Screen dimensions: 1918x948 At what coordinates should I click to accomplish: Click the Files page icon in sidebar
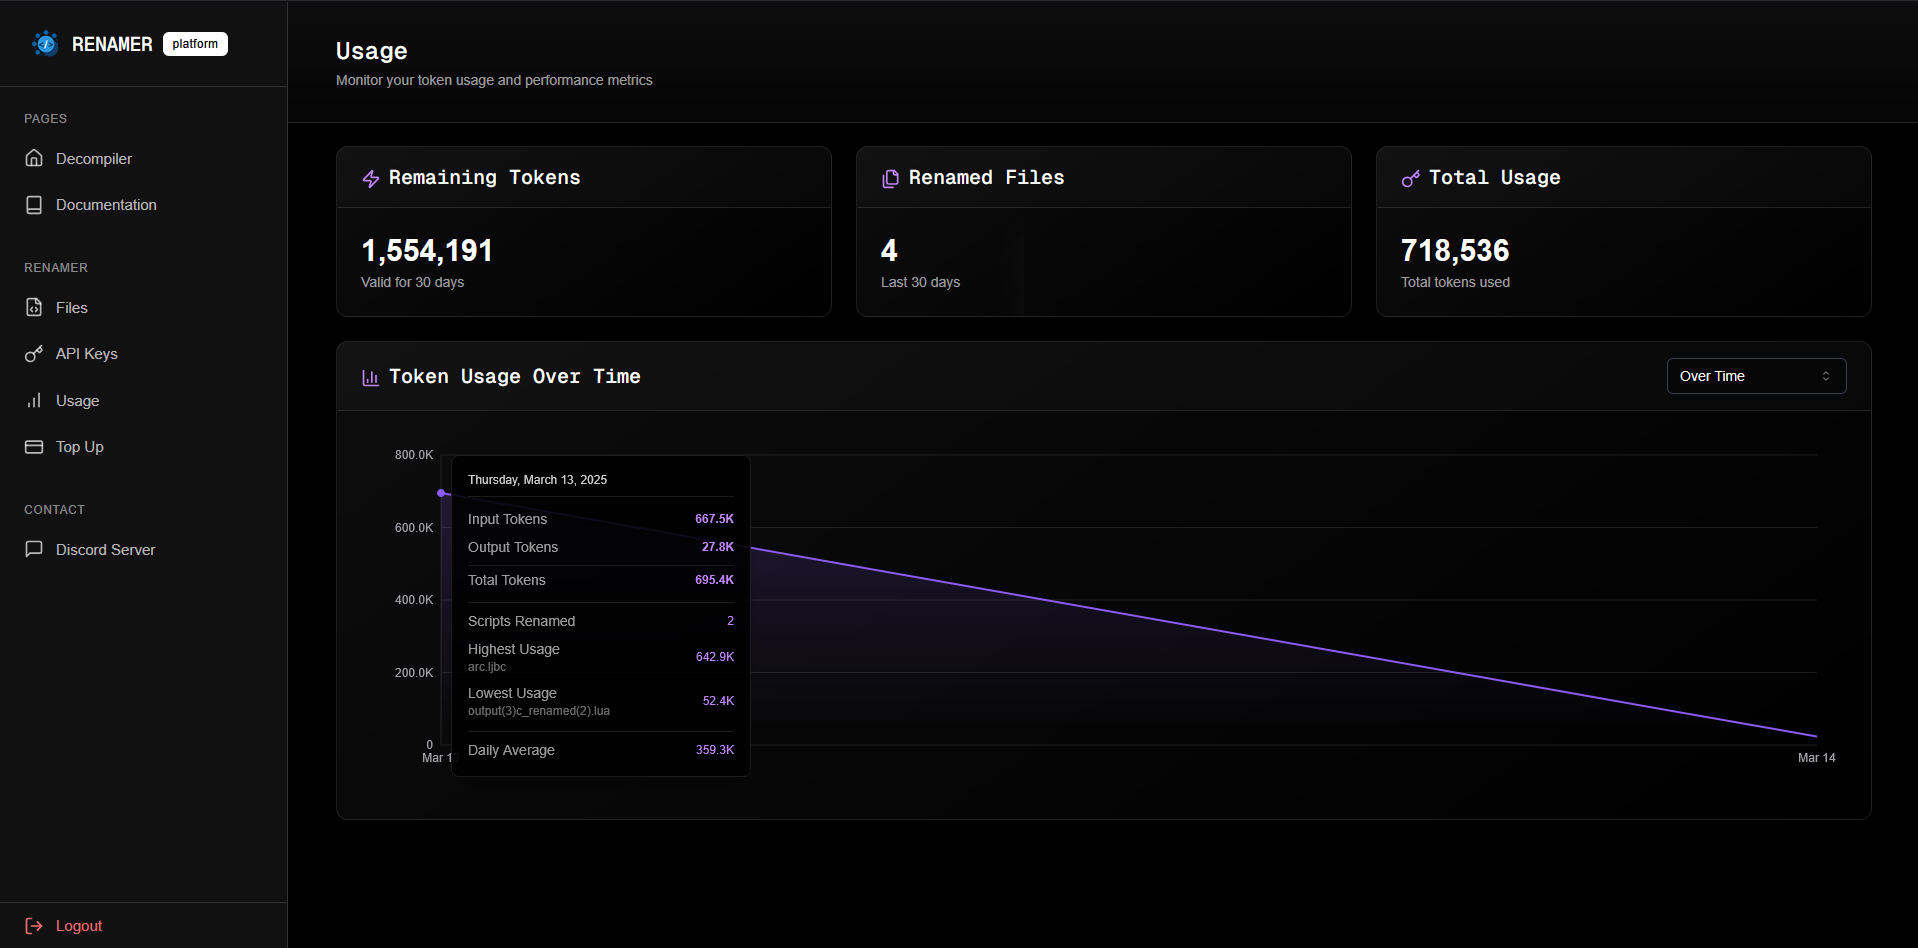34,308
